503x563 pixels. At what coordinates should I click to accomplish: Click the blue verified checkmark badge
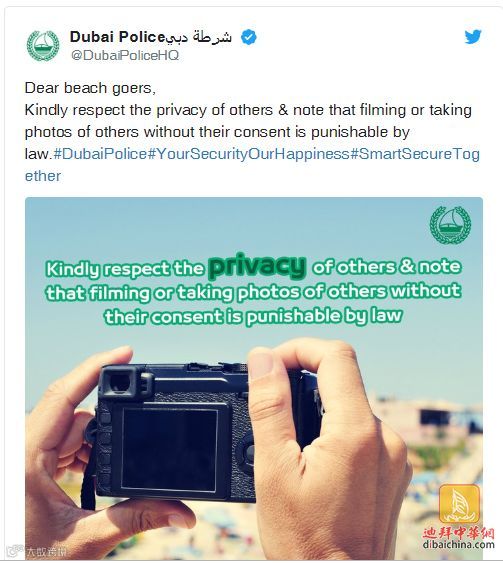(248, 37)
